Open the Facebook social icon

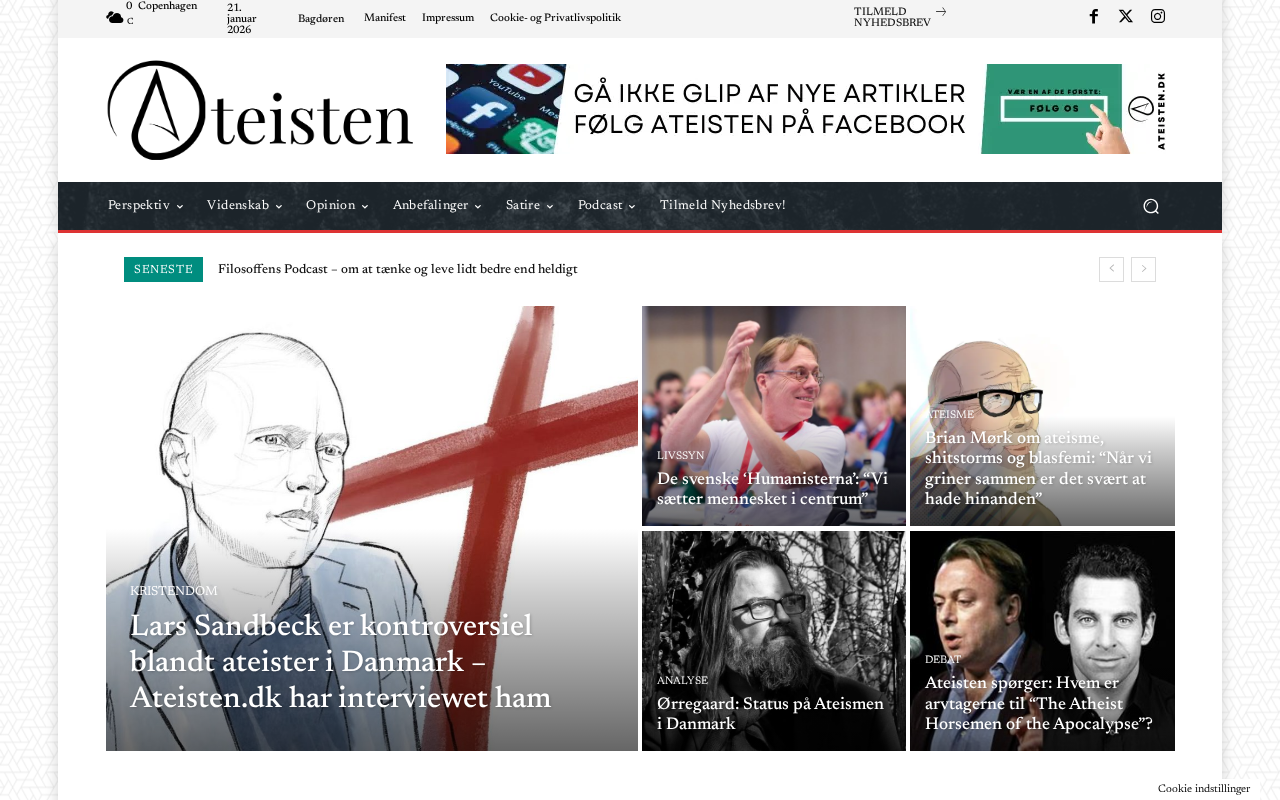click(1093, 16)
